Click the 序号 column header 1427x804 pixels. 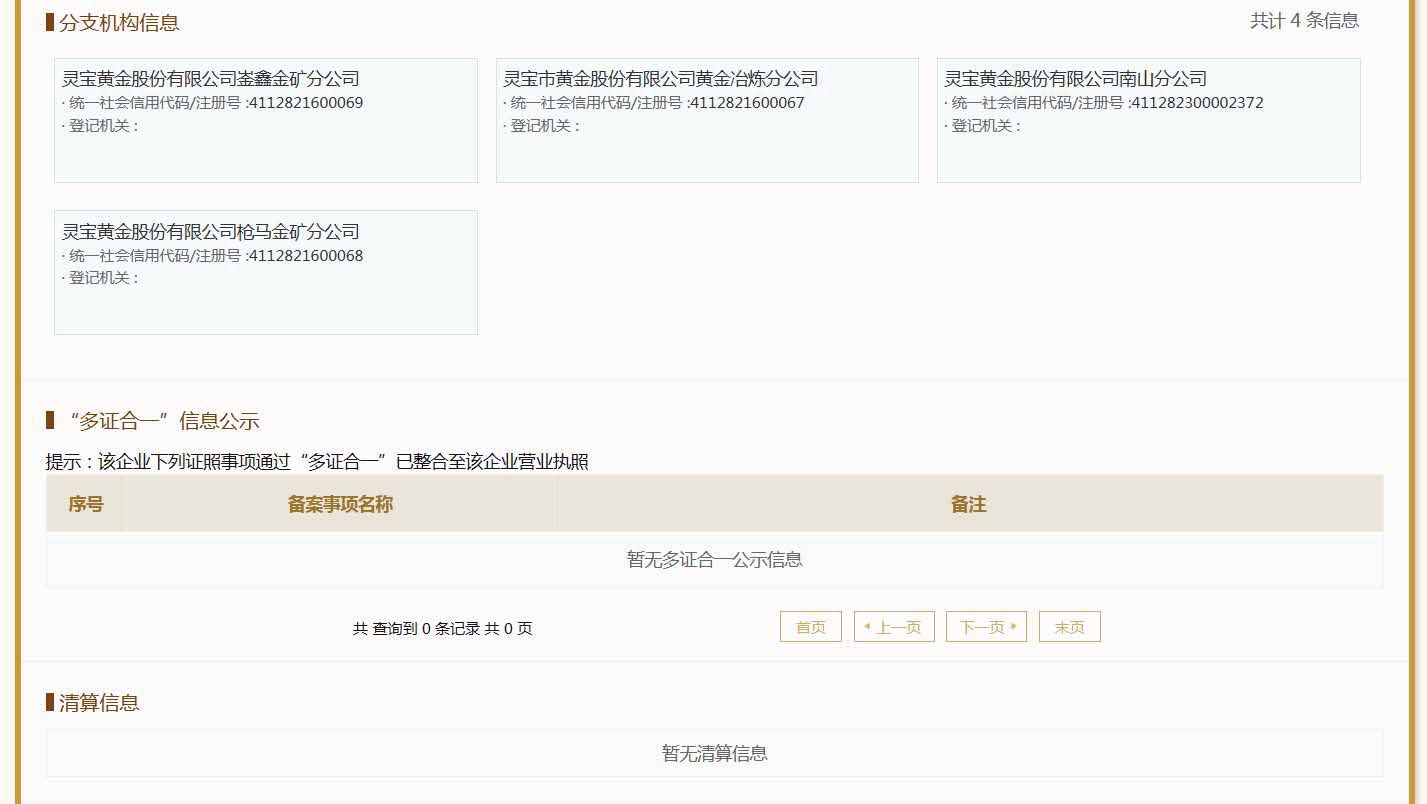click(x=86, y=504)
